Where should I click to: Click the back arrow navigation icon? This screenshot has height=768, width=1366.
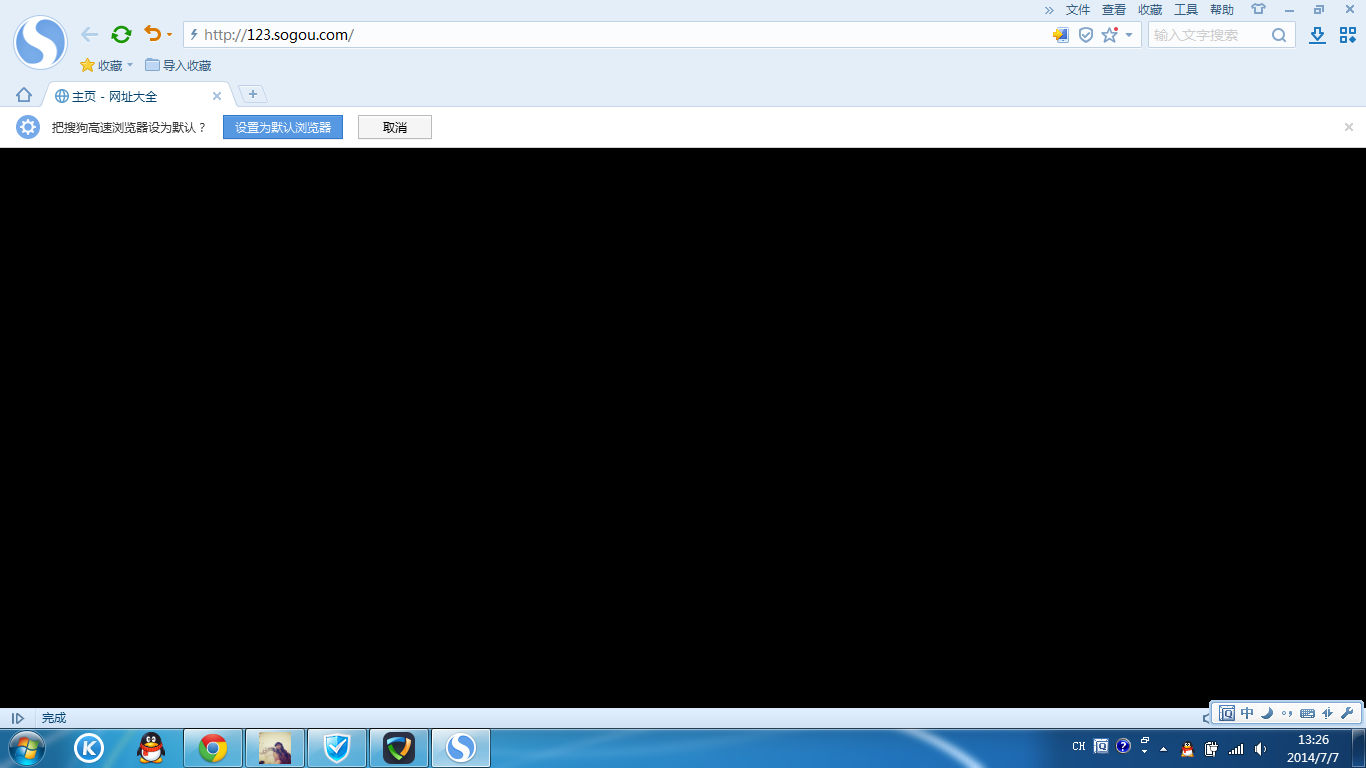click(x=89, y=35)
